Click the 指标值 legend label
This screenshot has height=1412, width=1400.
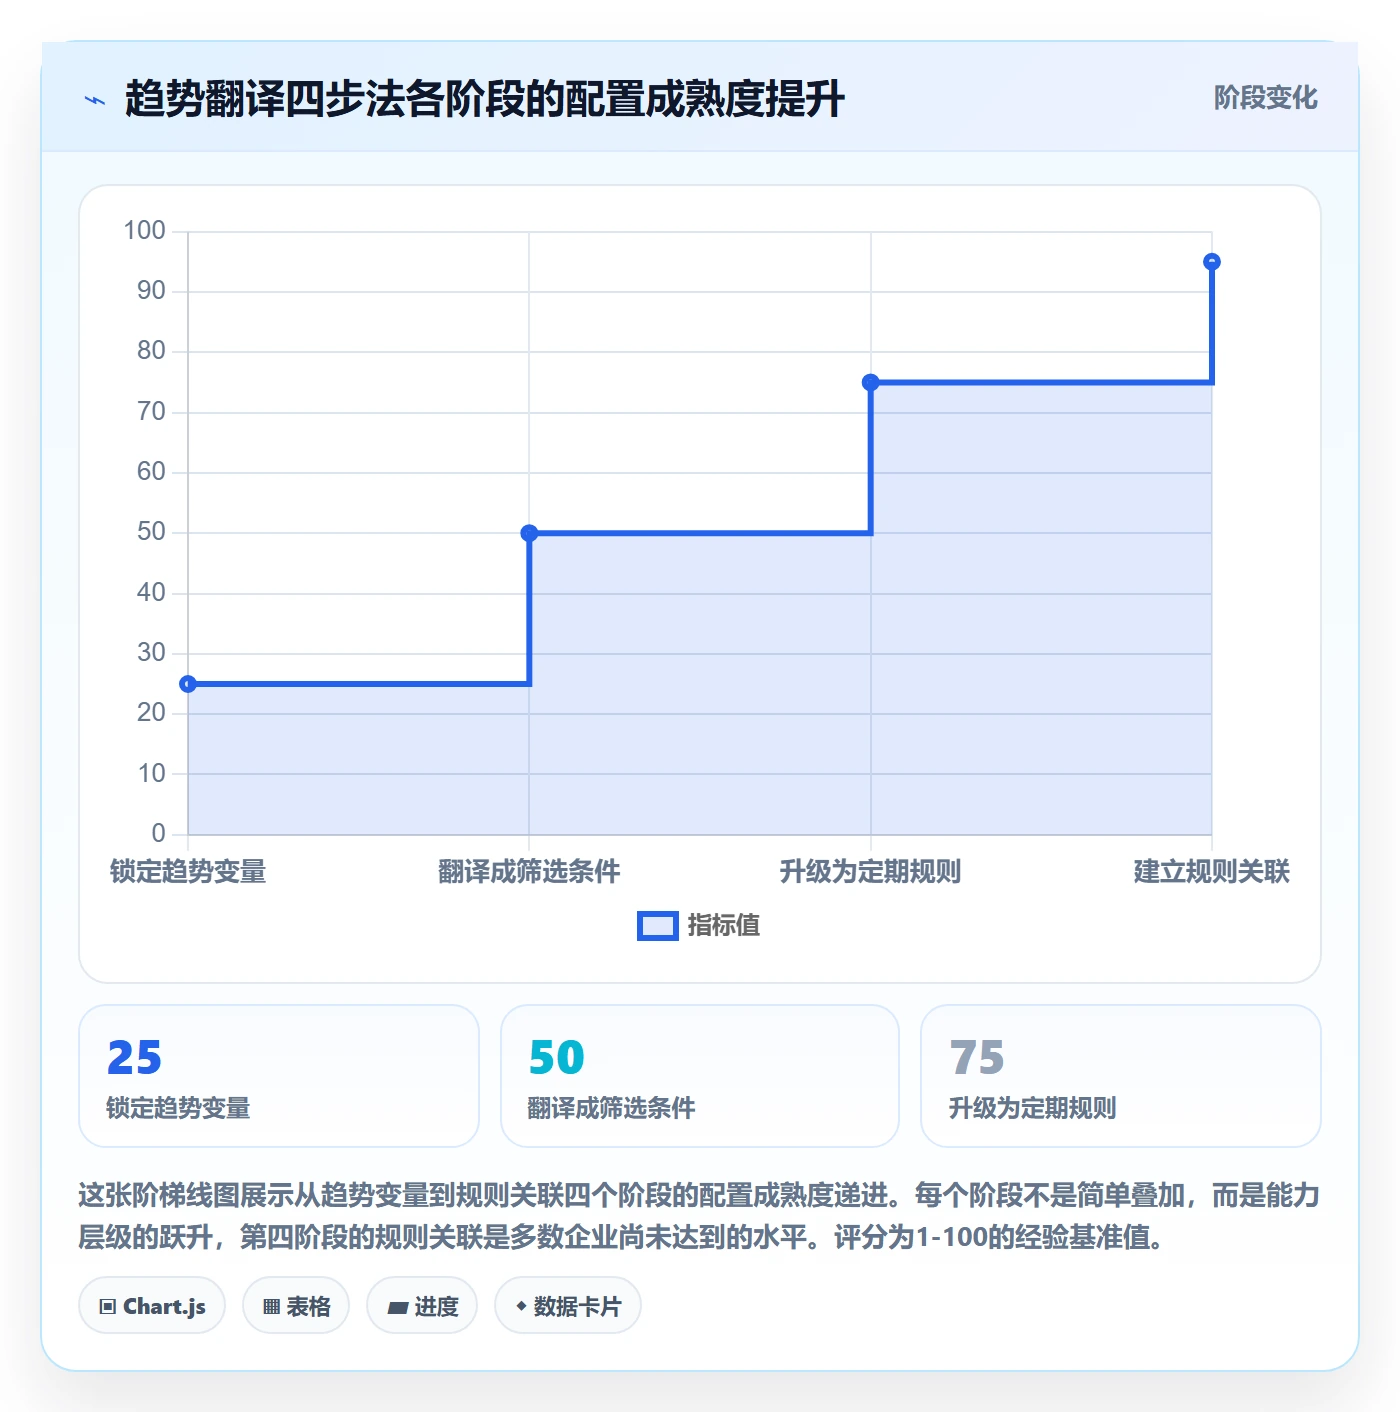tap(724, 926)
